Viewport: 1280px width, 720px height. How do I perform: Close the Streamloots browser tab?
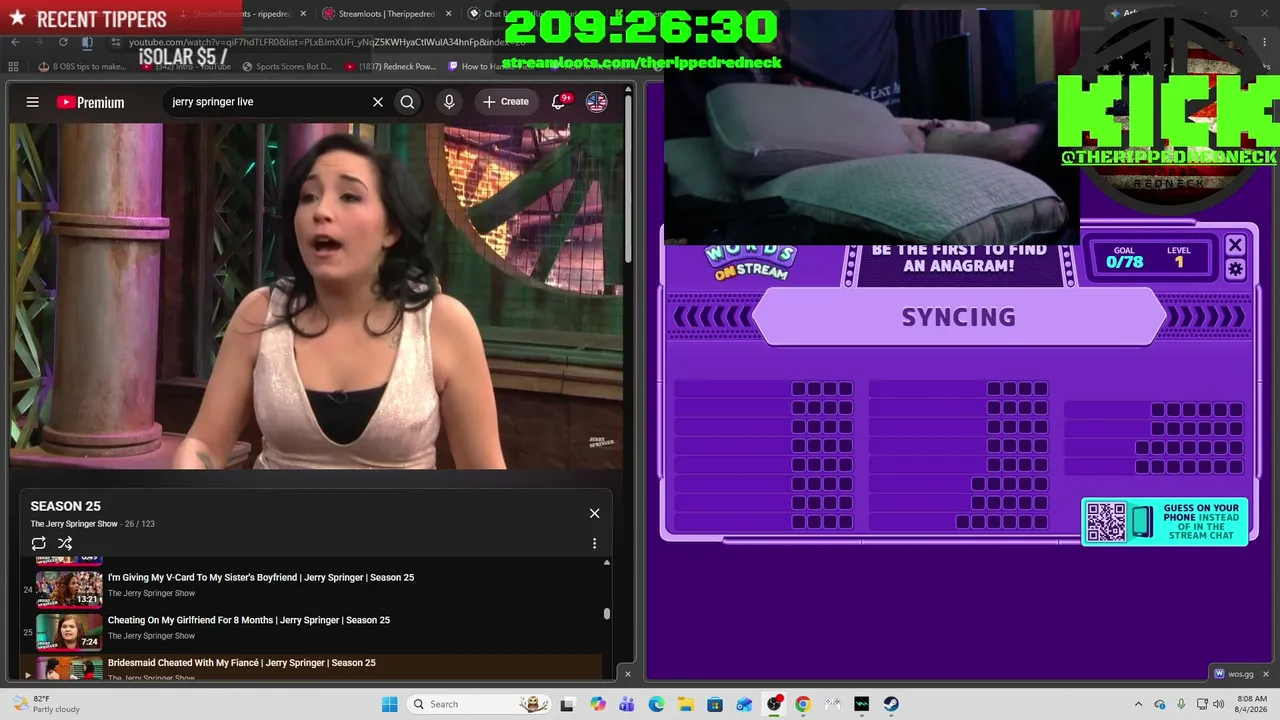pos(447,14)
